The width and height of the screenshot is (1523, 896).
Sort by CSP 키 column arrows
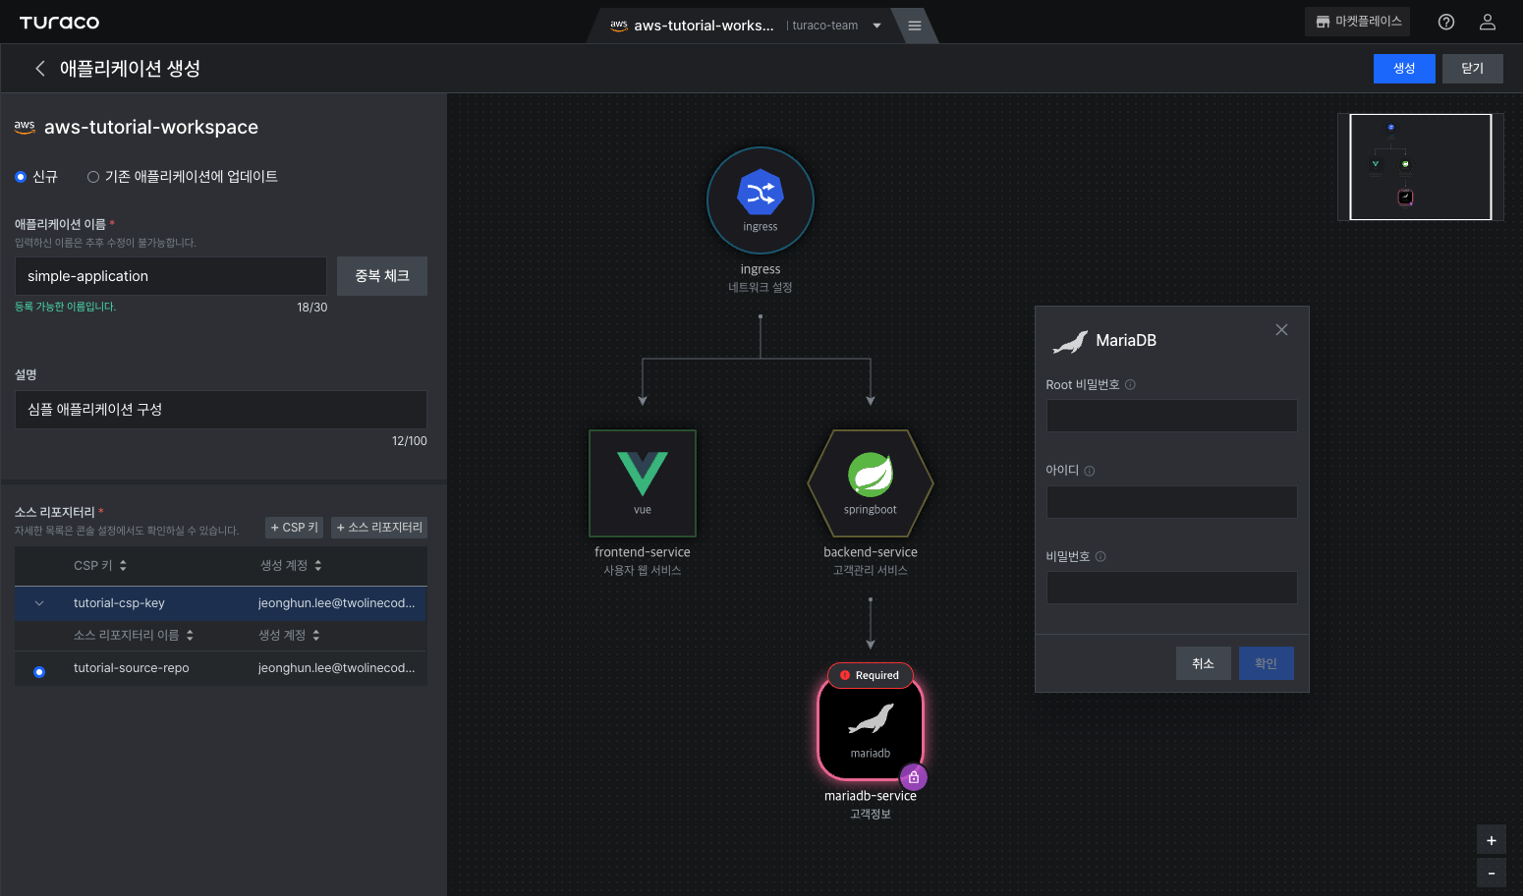point(123,566)
